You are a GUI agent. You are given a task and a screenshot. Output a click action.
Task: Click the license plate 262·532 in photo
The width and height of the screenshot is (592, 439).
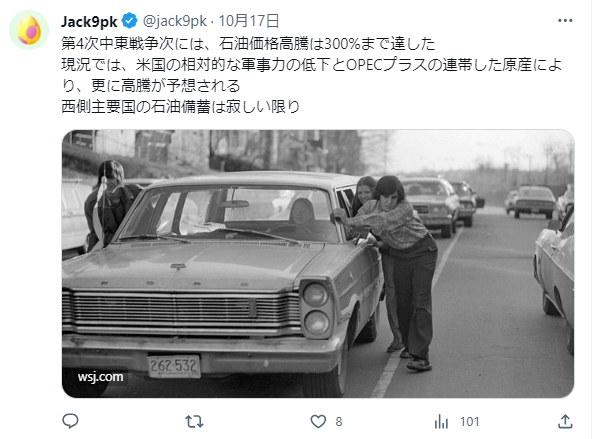174,366
